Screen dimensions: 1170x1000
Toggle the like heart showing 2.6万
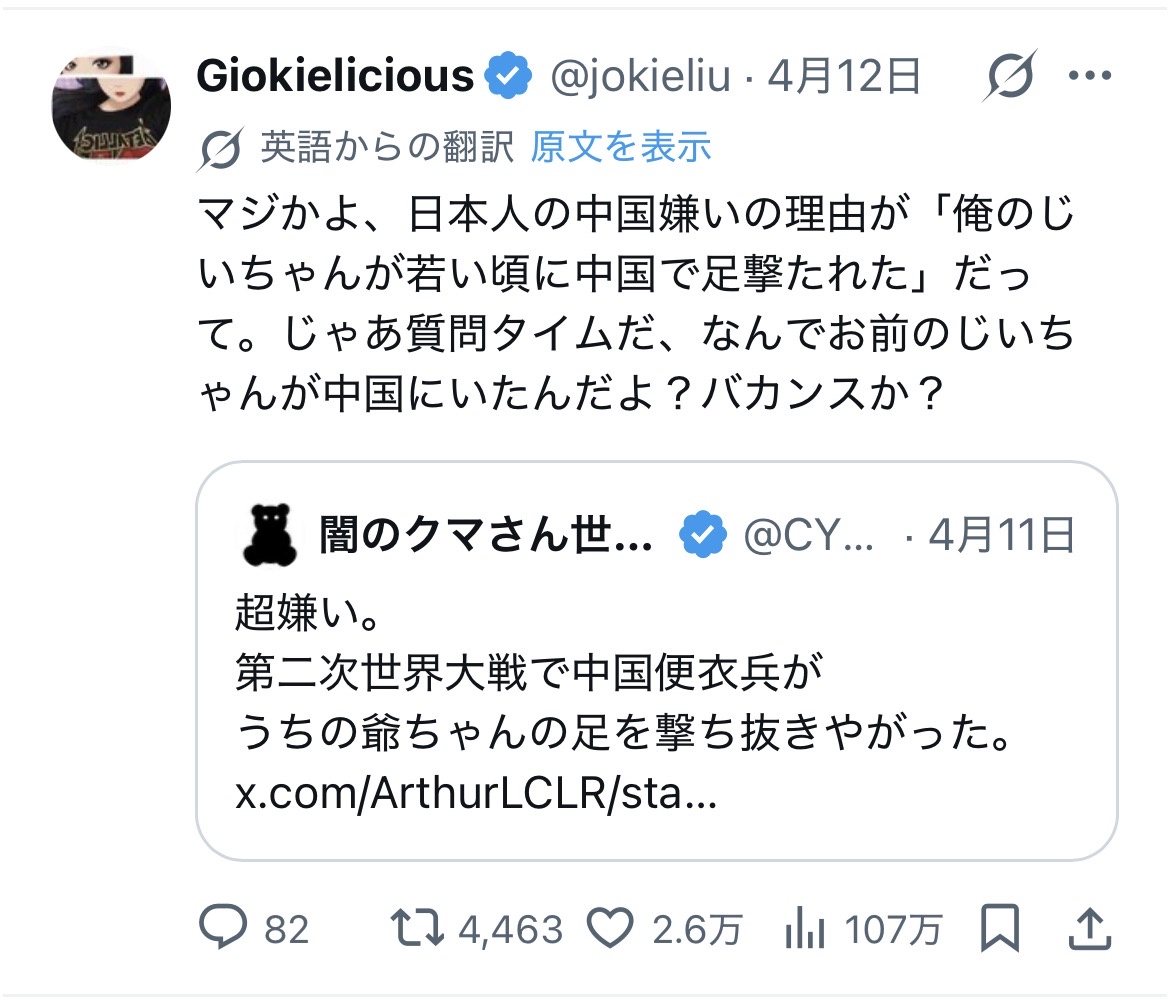611,929
